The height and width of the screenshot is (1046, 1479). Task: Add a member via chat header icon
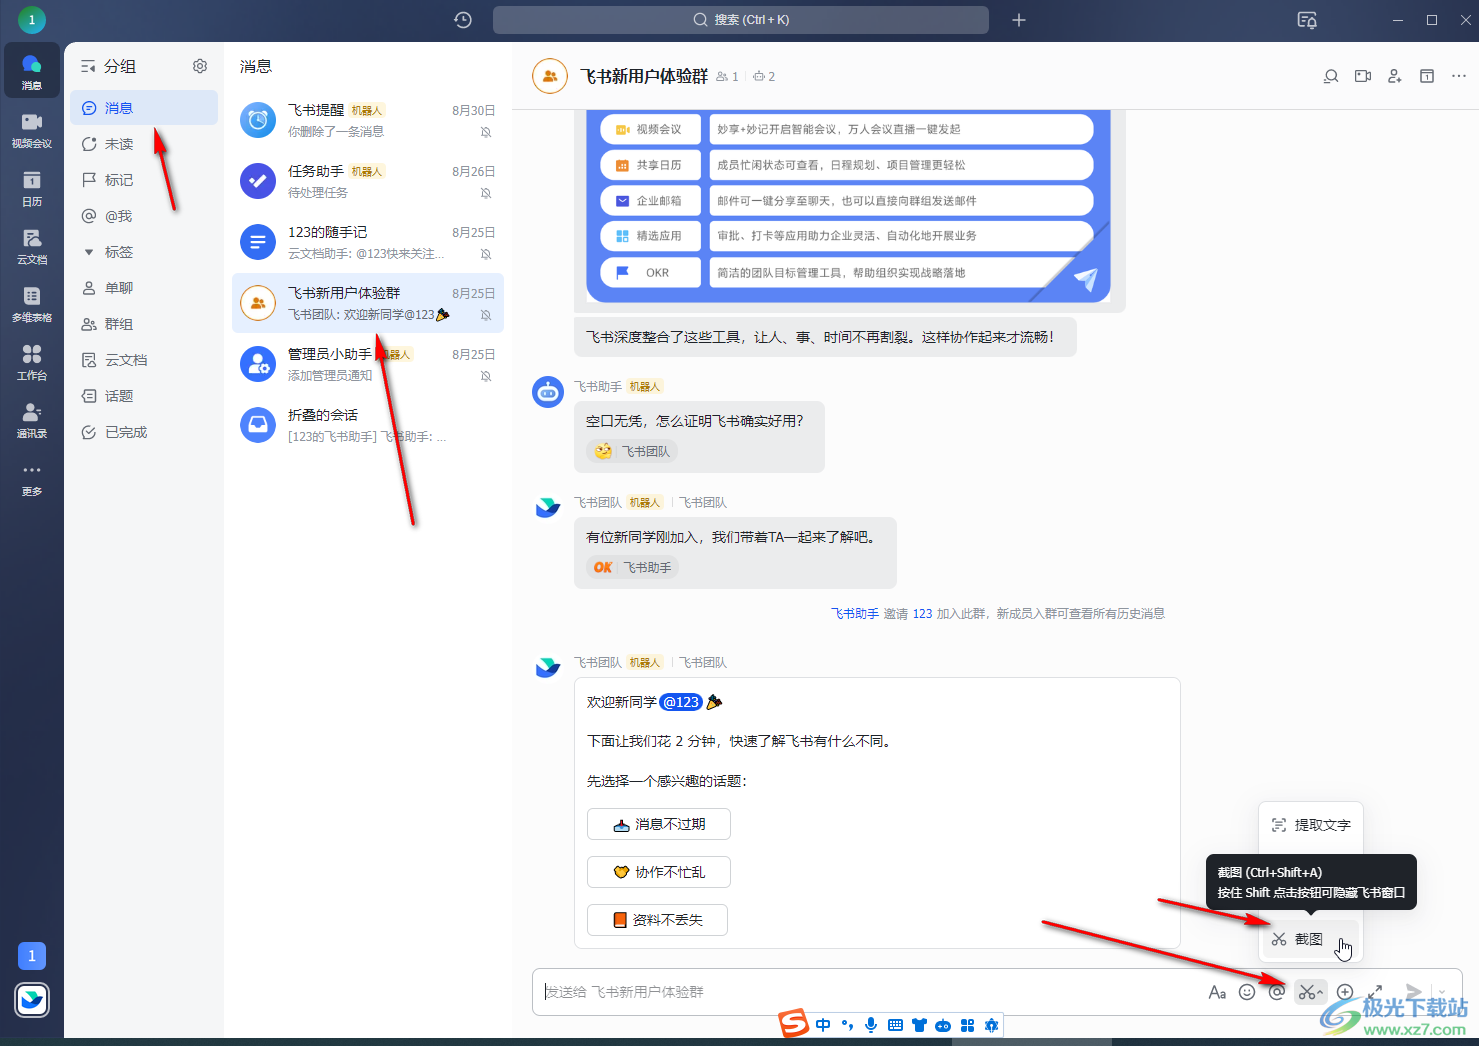1395,76
